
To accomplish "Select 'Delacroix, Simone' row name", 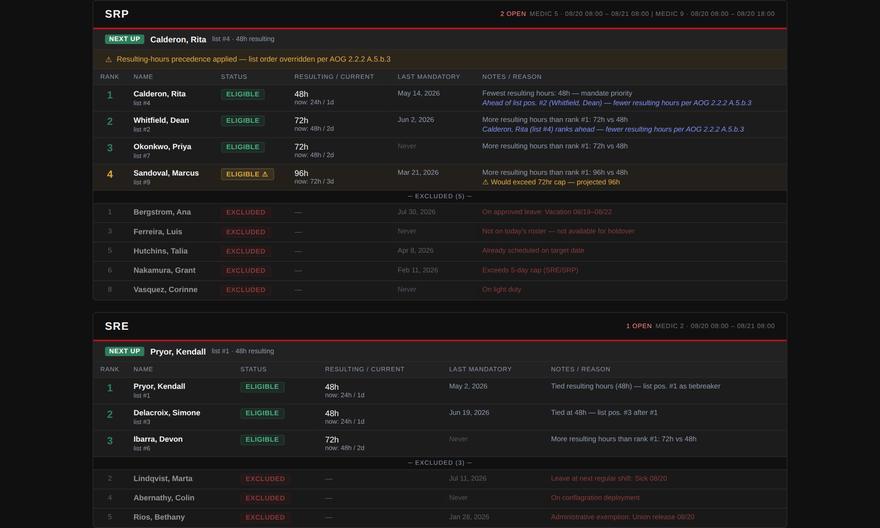I will pos(167,413).
